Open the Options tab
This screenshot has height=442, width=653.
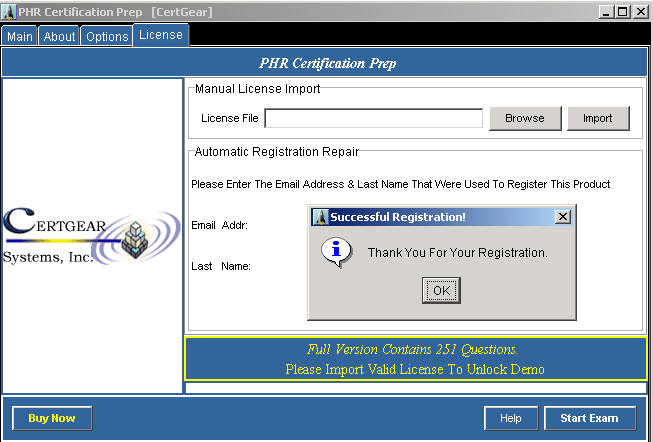coord(107,36)
